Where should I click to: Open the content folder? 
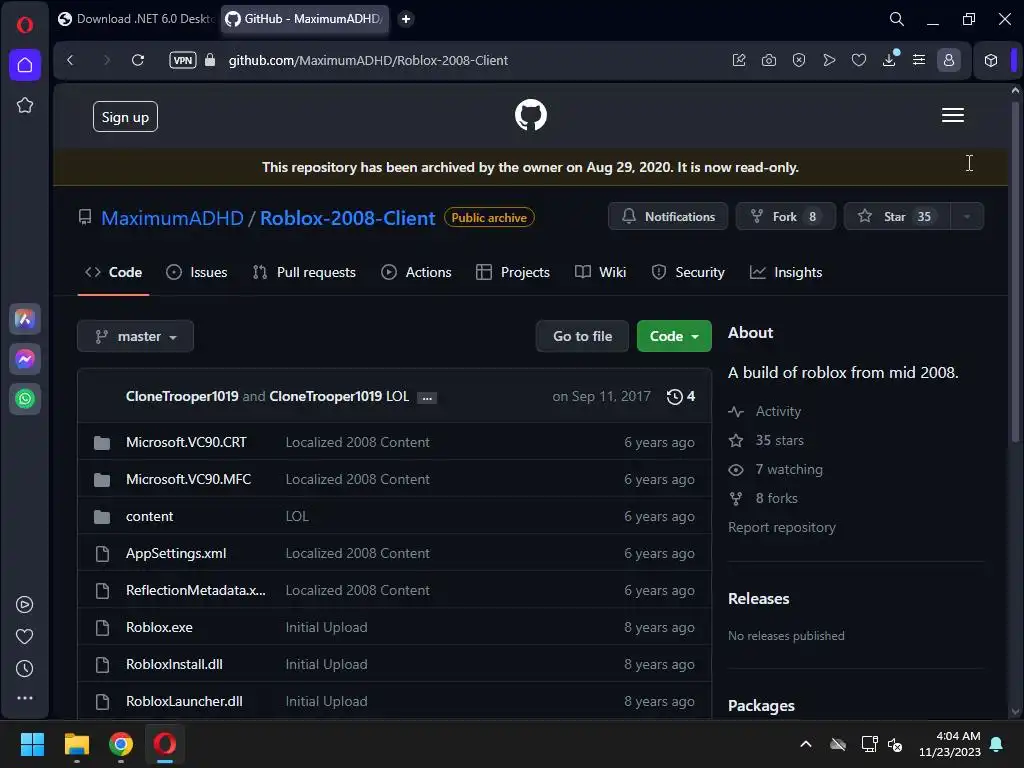pyautogui.click(x=150, y=517)
